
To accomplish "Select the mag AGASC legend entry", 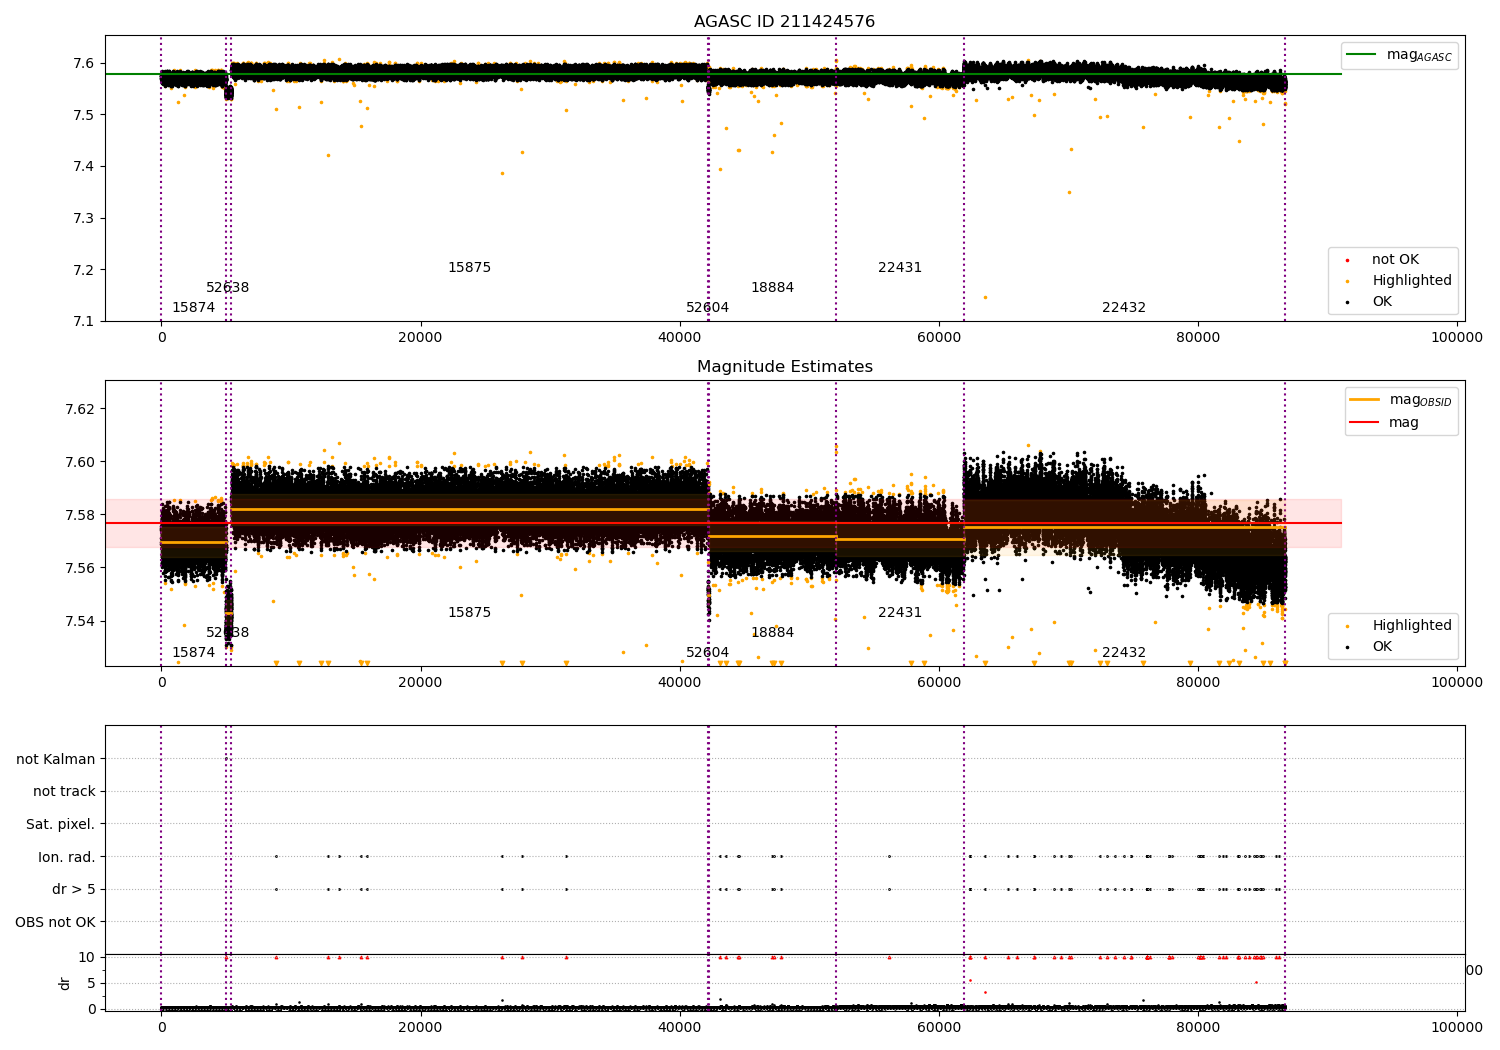I will [1399, 55].
